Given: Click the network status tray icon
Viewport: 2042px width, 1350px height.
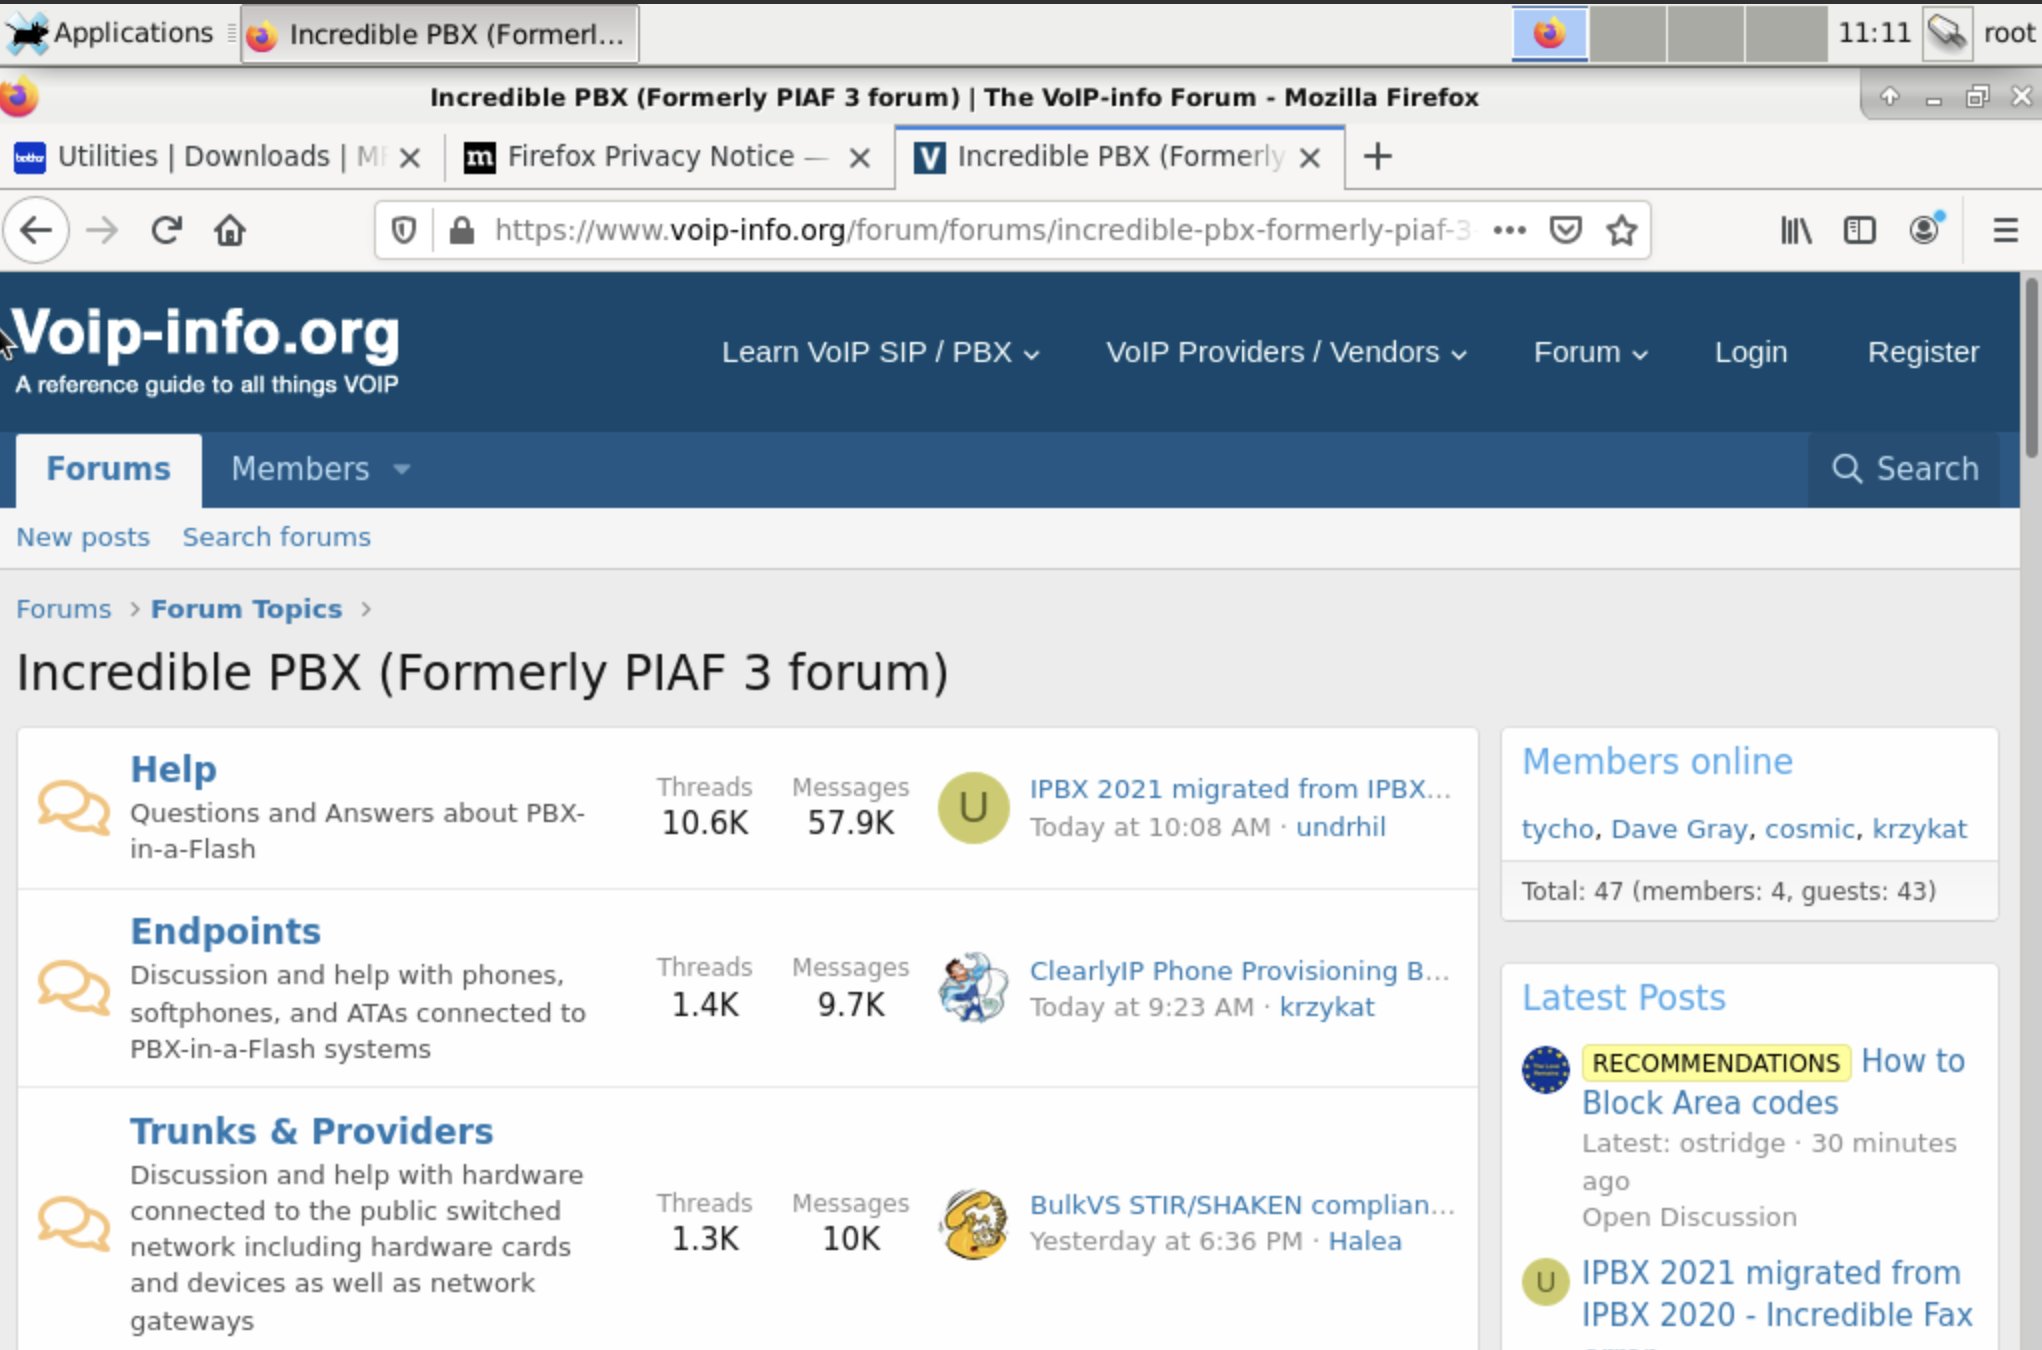Looking at the screenshot, I should point(1946,34).
